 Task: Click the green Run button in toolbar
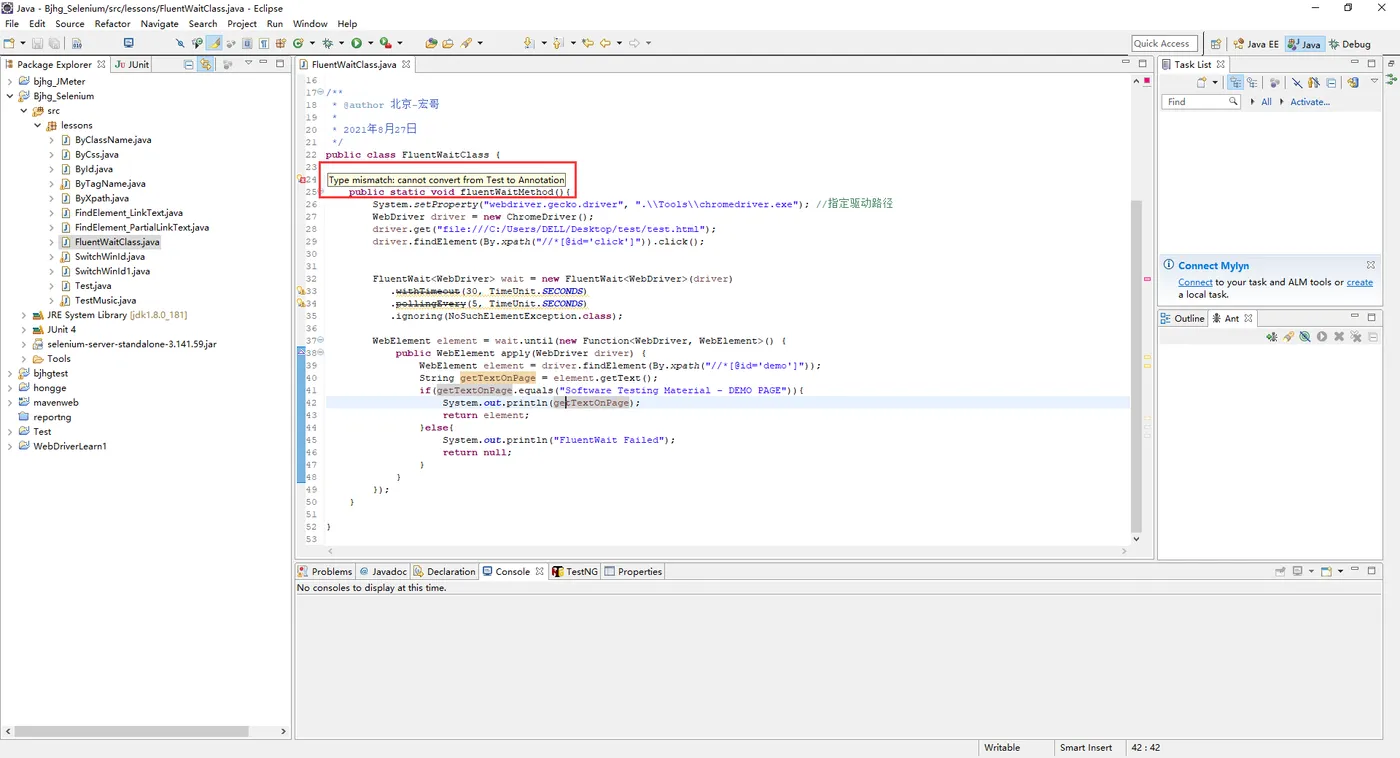(x=356, y=43)
